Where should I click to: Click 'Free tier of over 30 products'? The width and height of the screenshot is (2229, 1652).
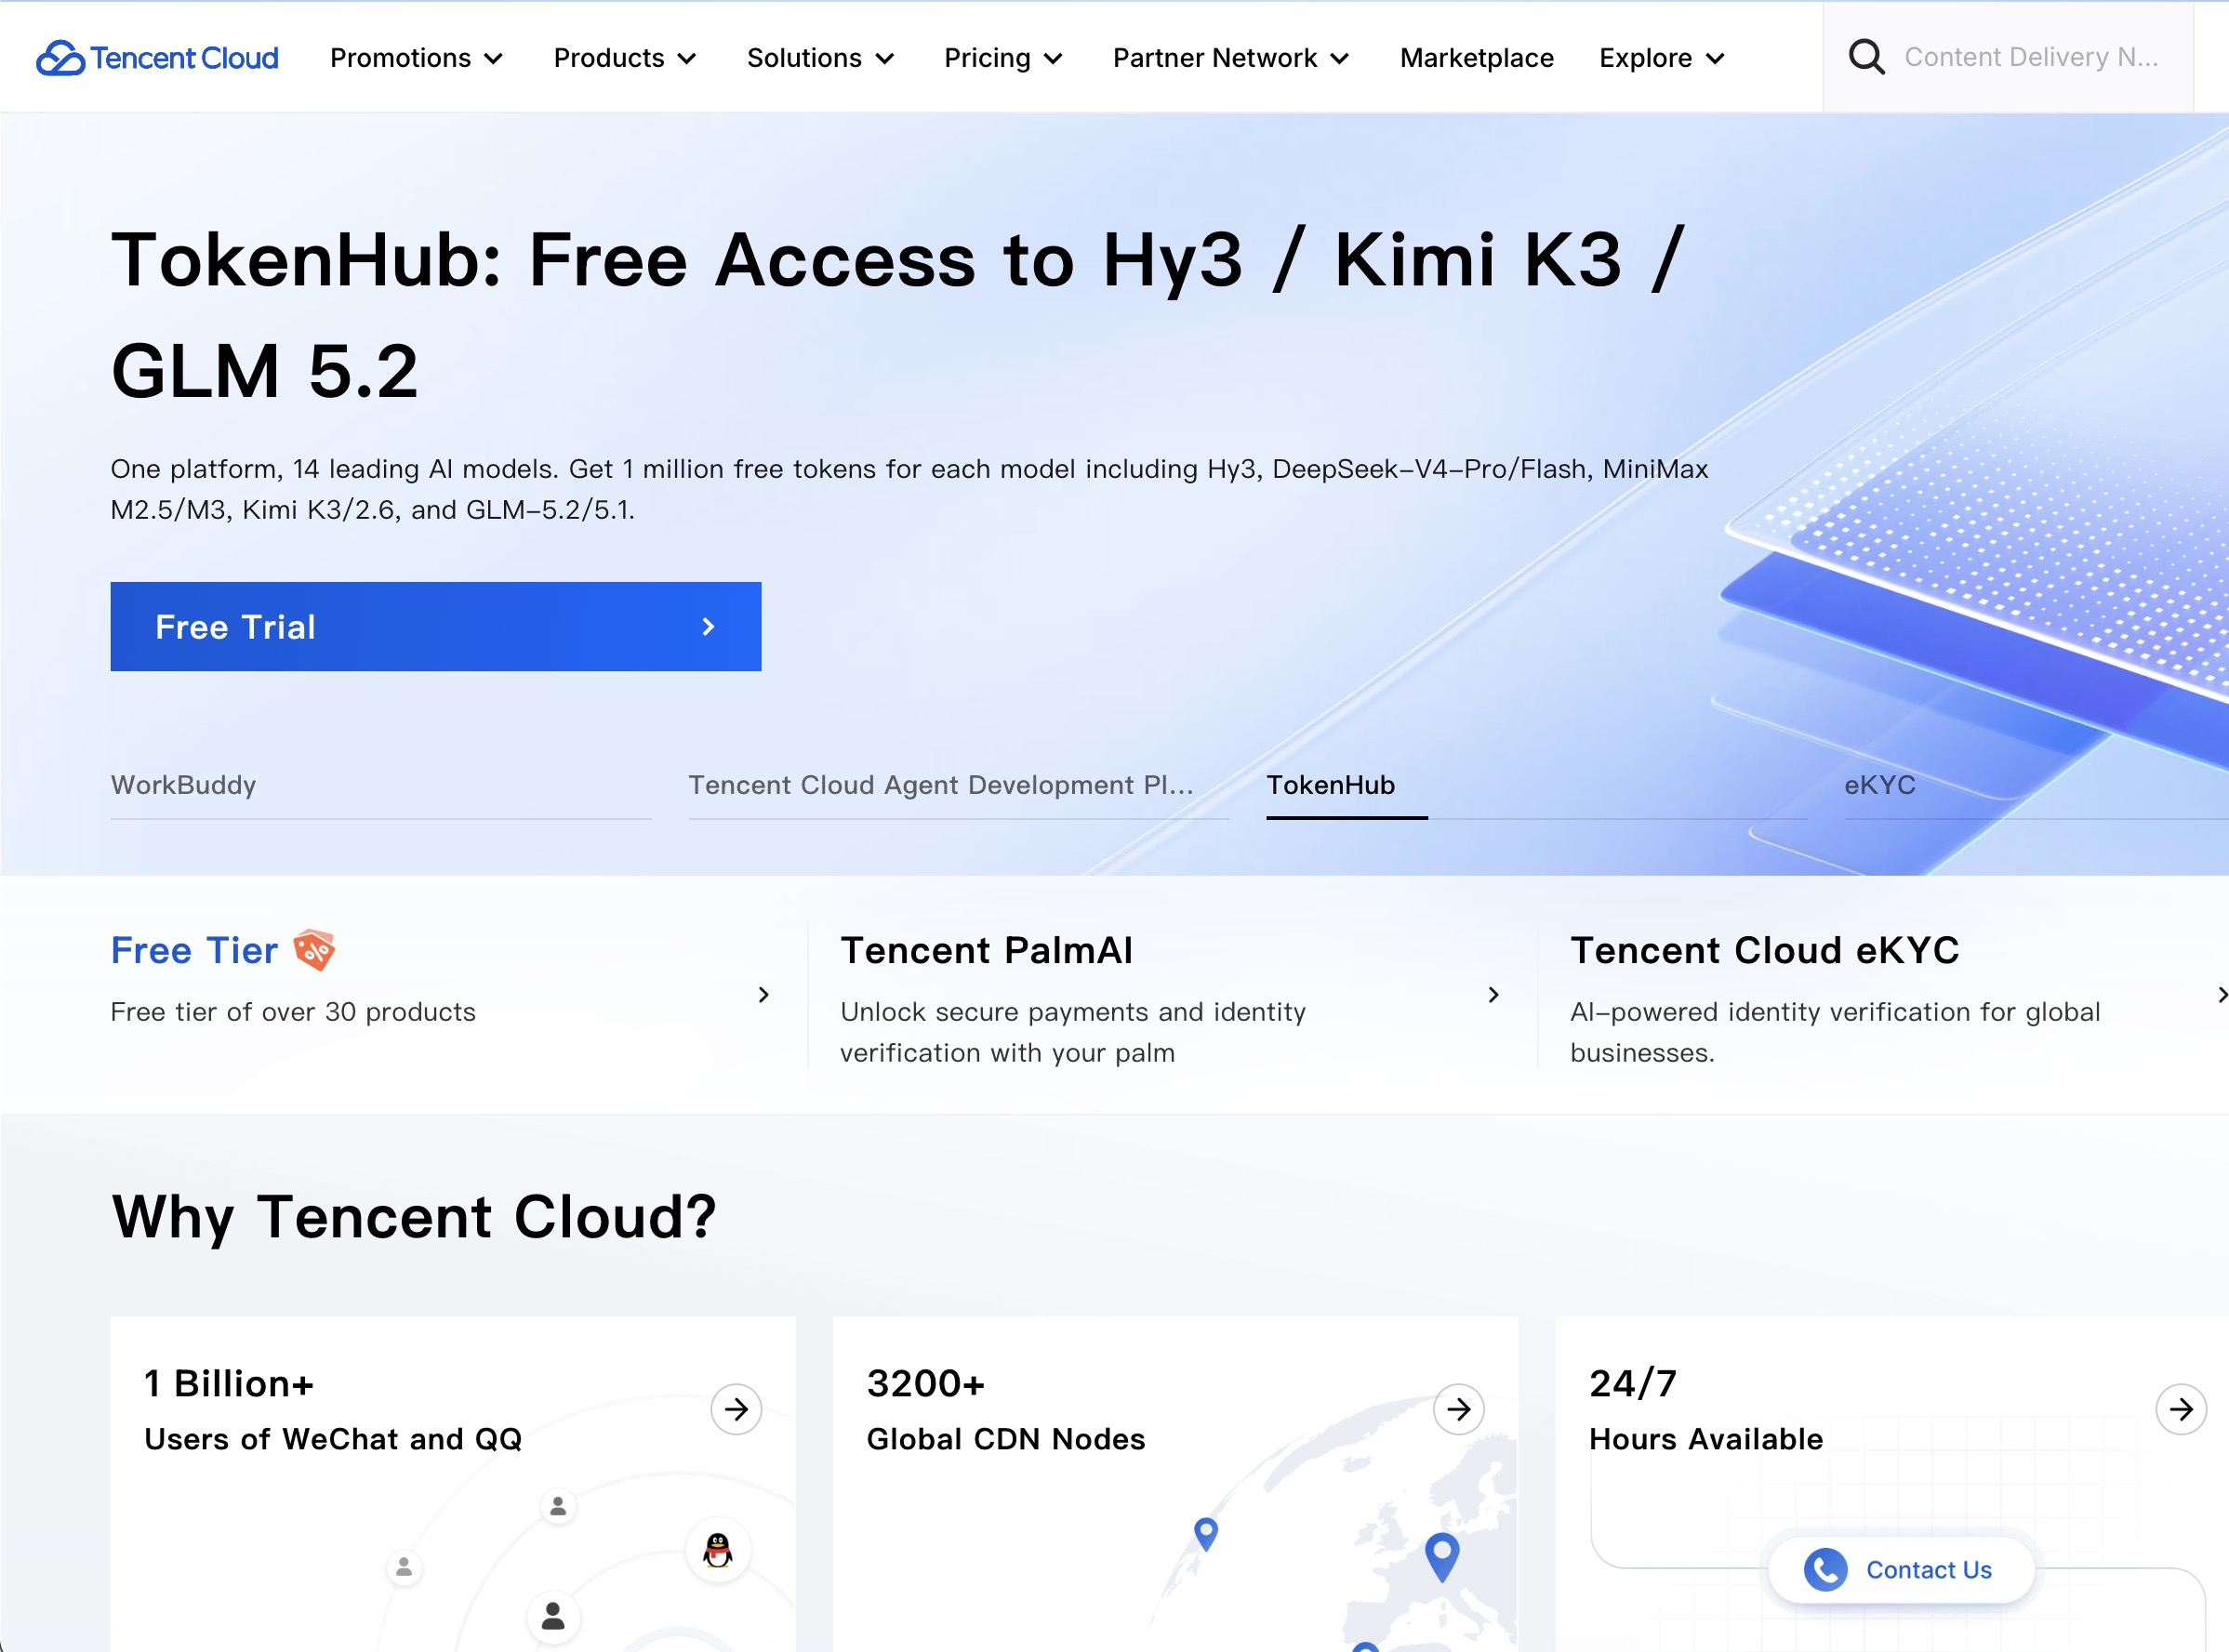[293, 1012]
